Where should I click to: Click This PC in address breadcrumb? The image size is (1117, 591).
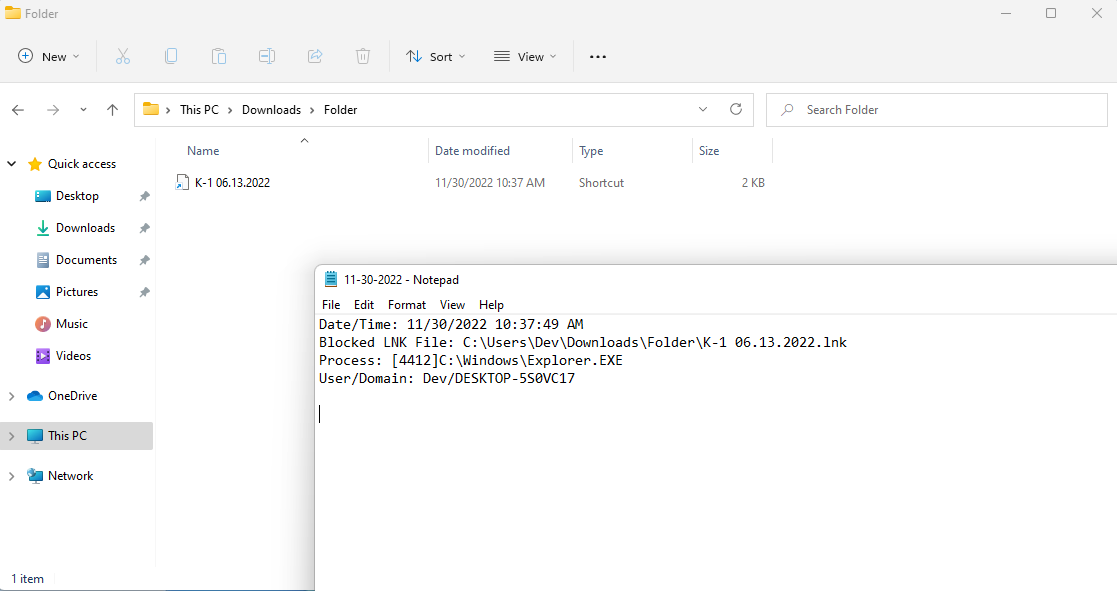[x=199, y=110]
